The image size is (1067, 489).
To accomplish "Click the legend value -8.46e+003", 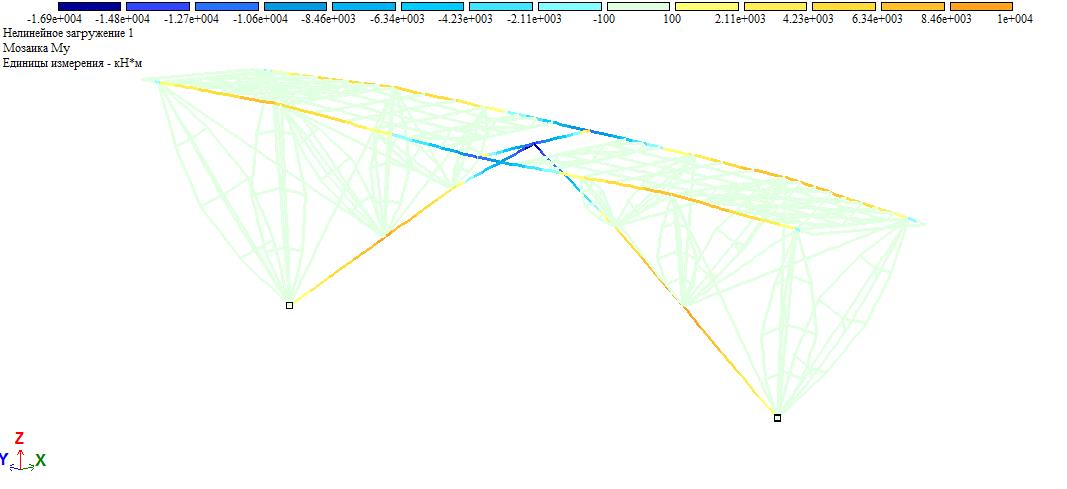I will point(328,19).
